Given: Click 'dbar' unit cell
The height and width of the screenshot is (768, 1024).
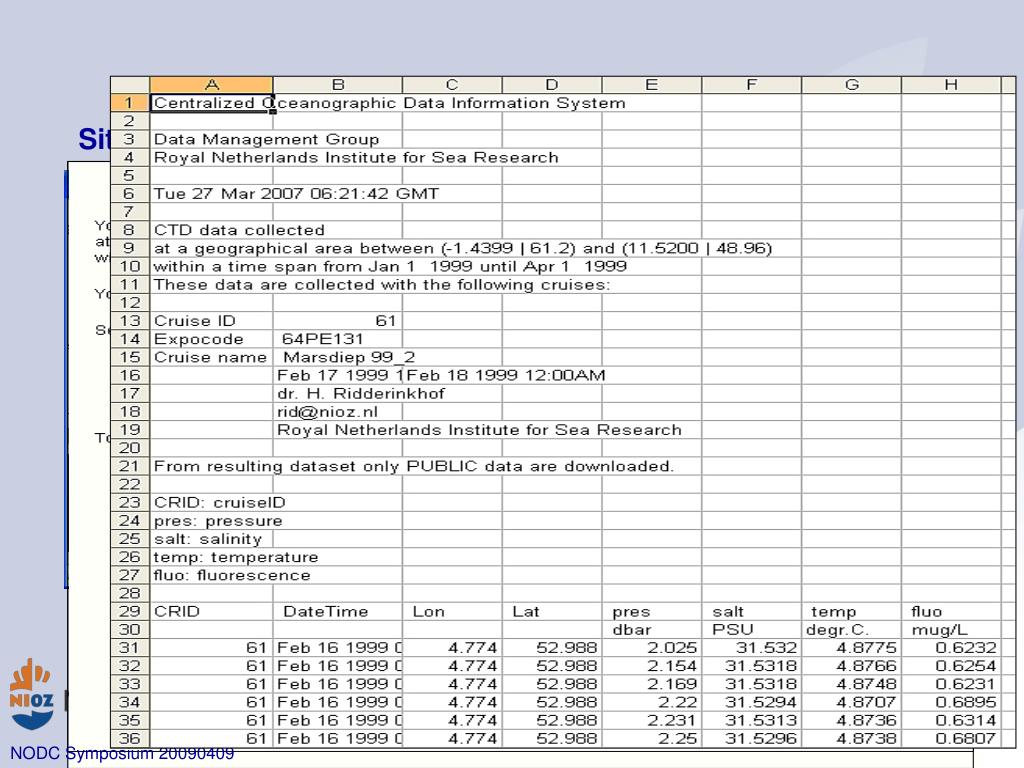Looking at the screenshot, I should (632, 630).
